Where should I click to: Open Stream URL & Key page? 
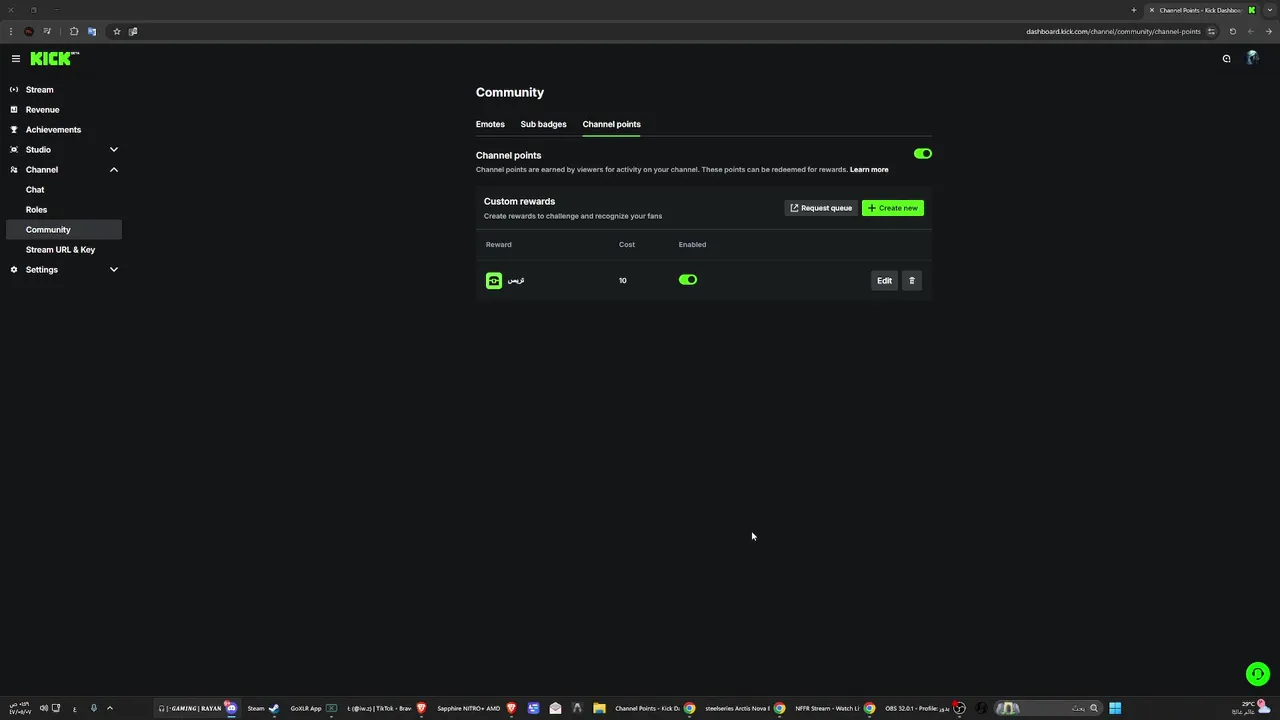pyautogui.click(x=61, y=250)
